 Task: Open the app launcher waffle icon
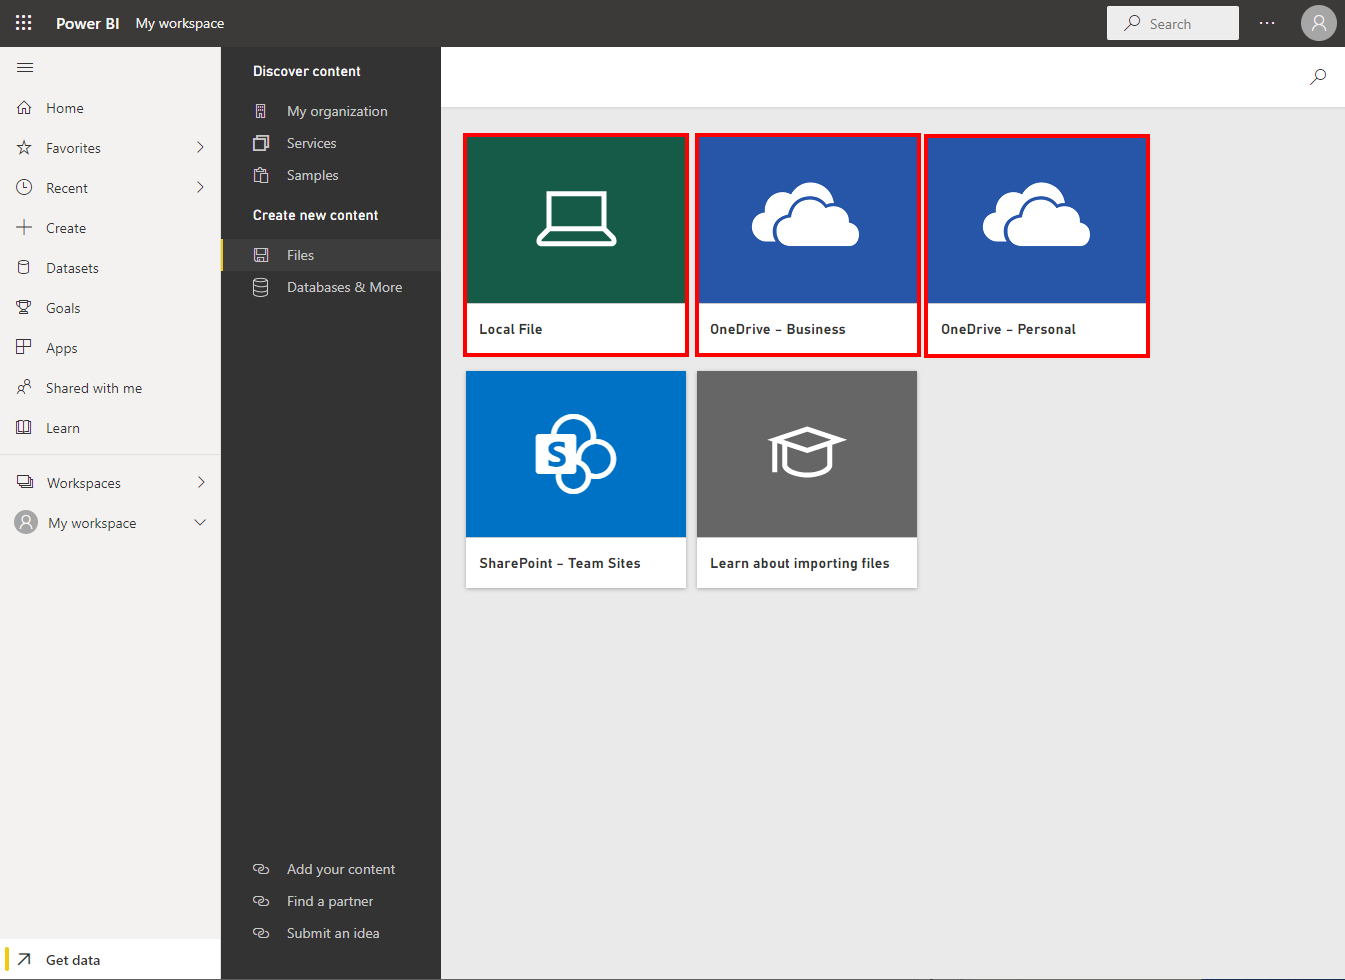[x=23, y=23]
